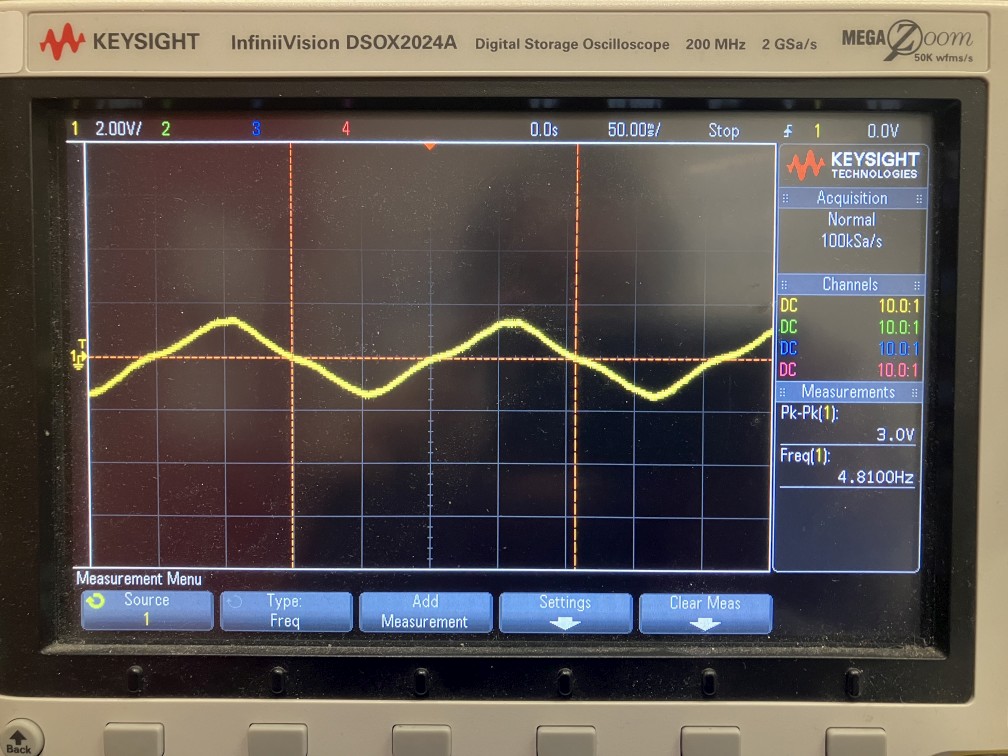Click the rising edge trigger icon
Screen dimensions: 1008x756
pyautogui.click(x=786, y=131)
